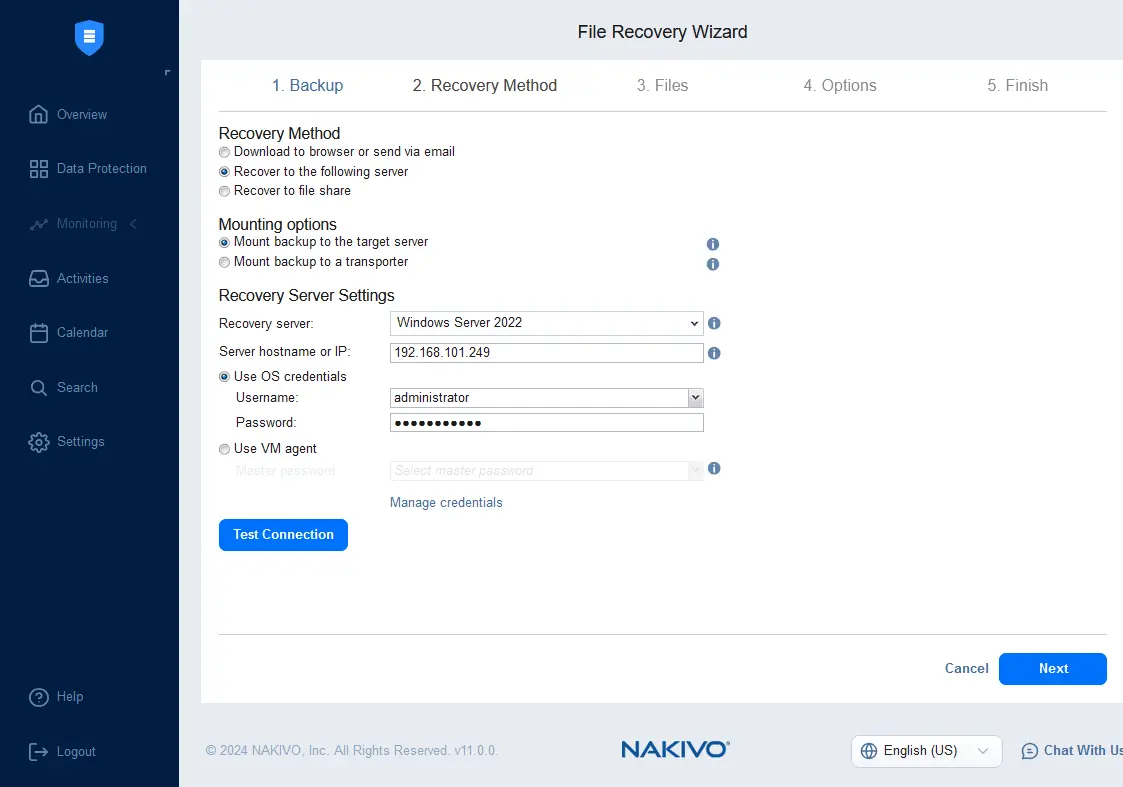Collapse the sidebar with small corner icon
The height and width of the screenshot is (787, 1123).
click(x=167, y=72)
